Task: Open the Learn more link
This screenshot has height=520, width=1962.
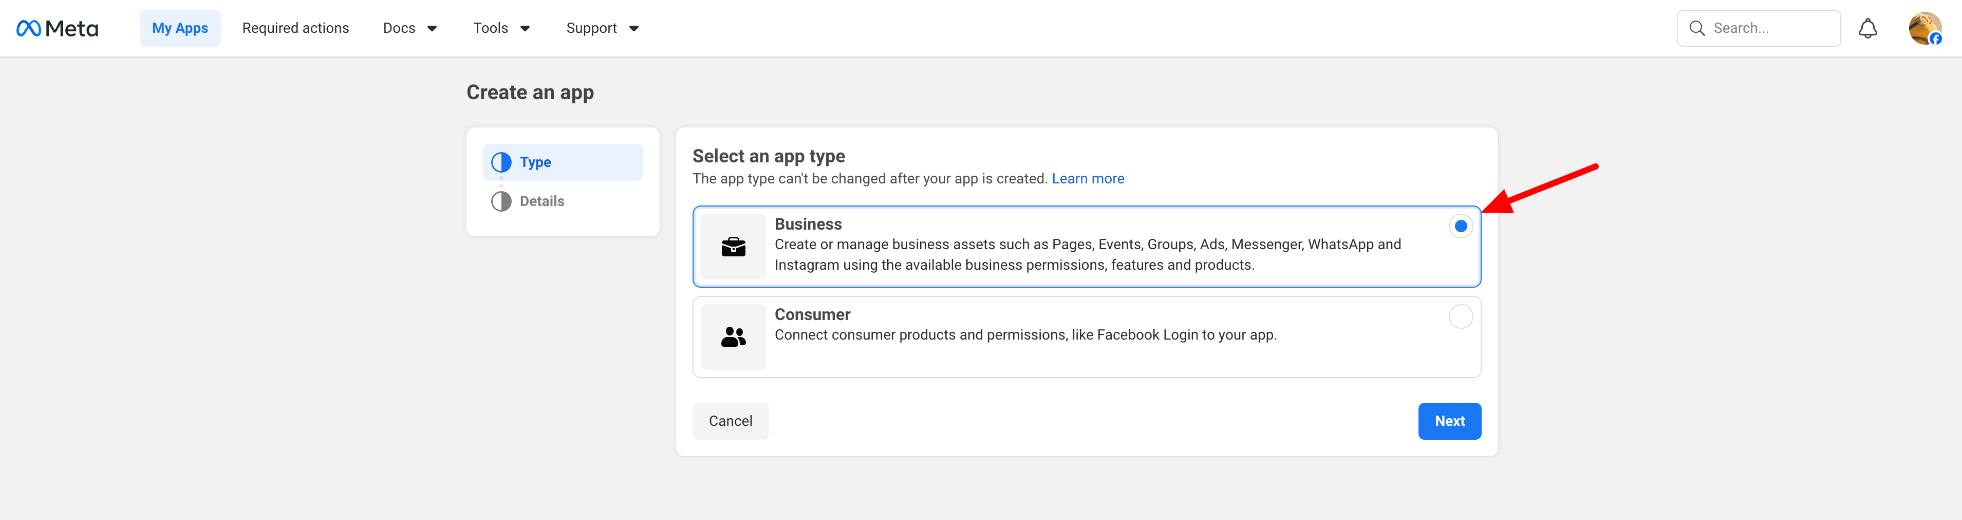Action: click(x=1087, y=179)
